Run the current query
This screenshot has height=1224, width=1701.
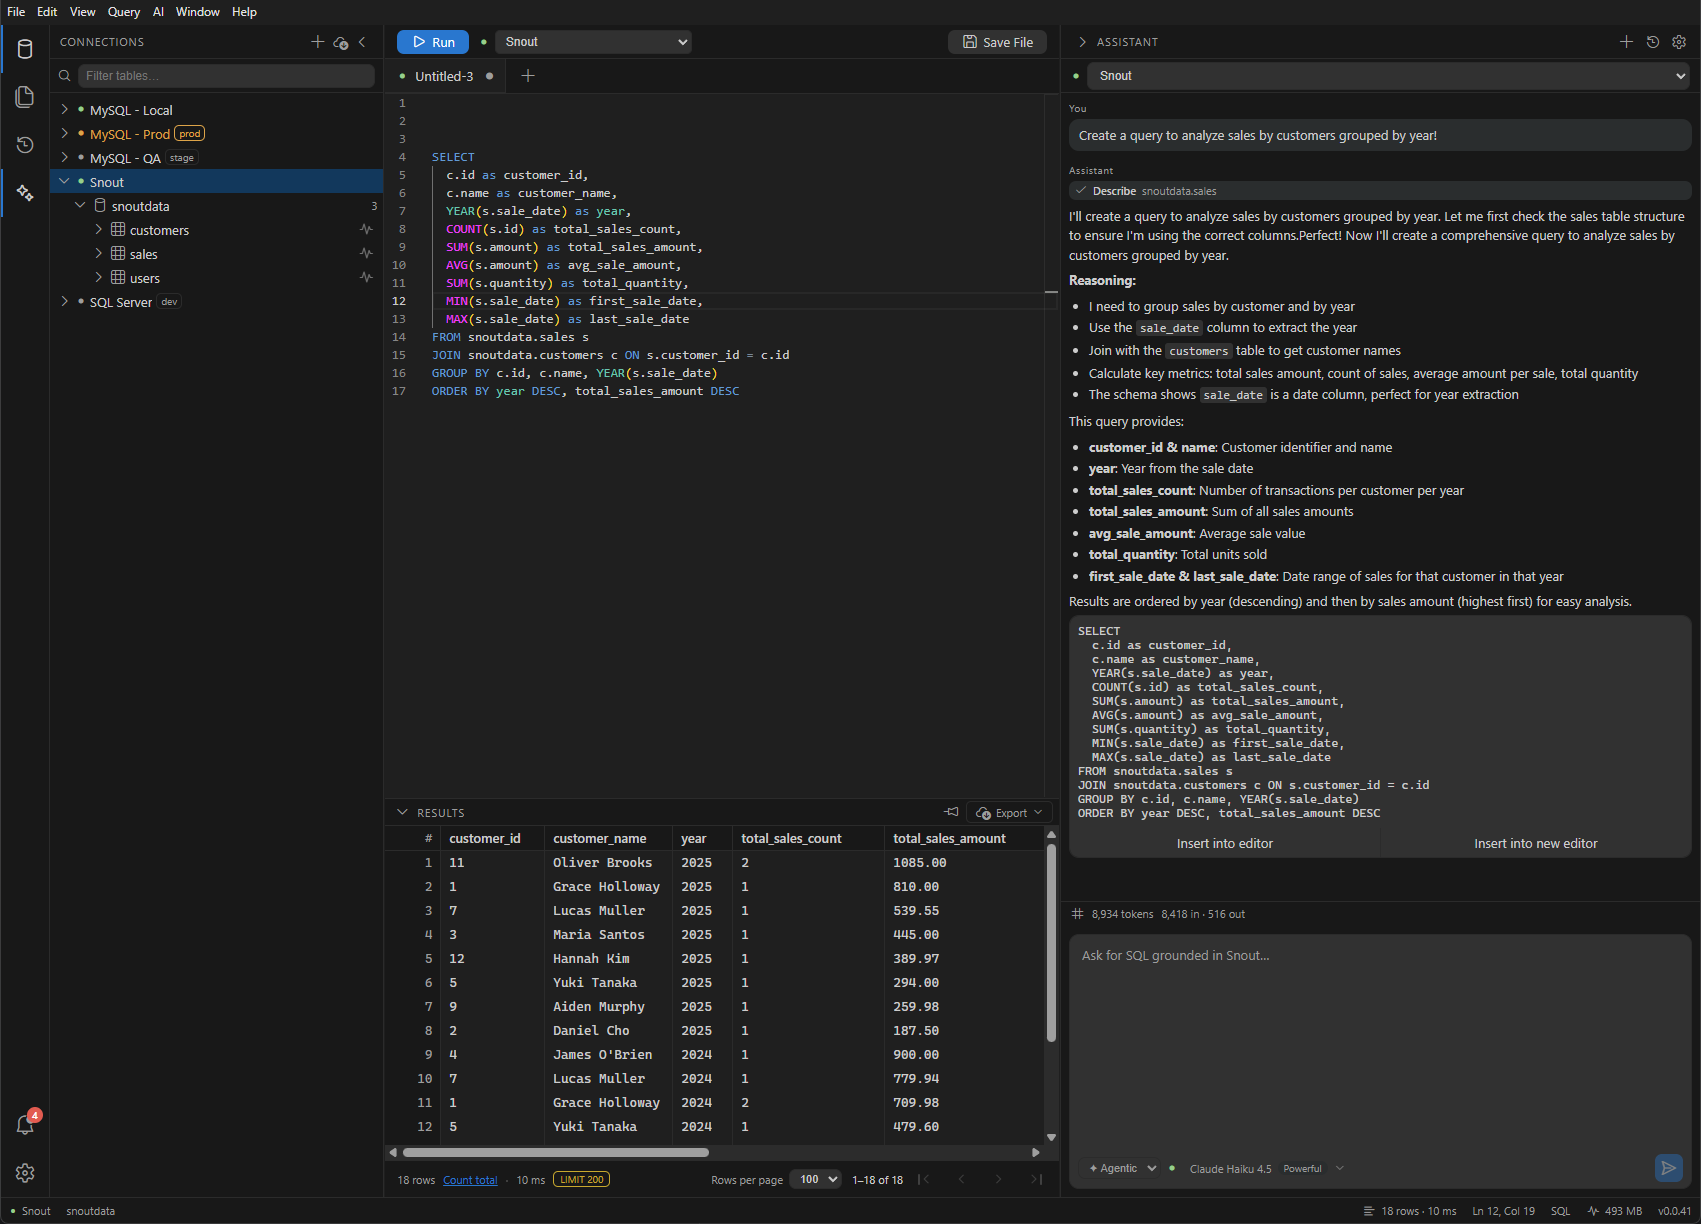(433, 42)
